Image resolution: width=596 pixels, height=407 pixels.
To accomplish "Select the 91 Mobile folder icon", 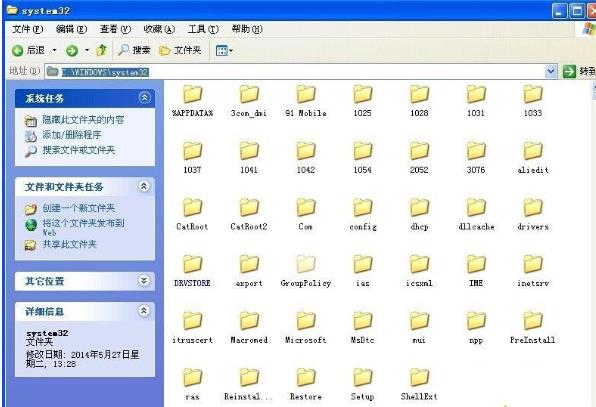I will pos(306,94).
